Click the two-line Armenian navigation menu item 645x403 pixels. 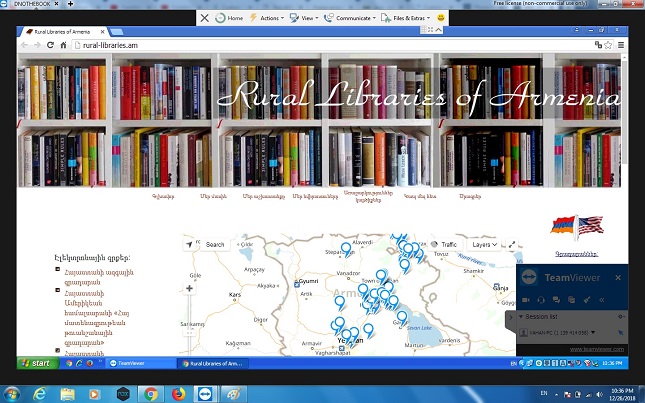pyautogui.click(x=368, y=196)
